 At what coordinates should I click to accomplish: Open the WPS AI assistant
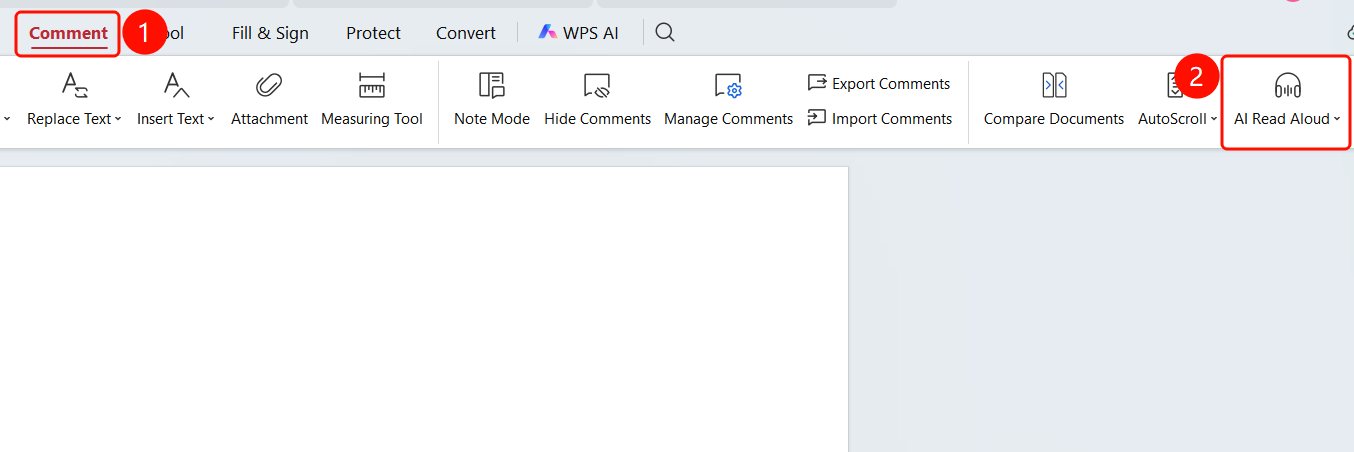tap(579, 33)
